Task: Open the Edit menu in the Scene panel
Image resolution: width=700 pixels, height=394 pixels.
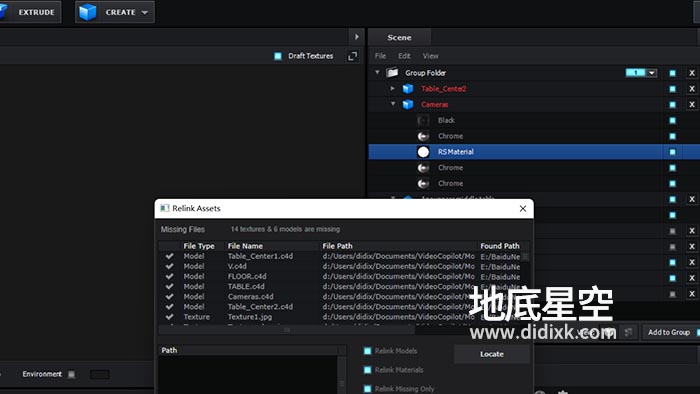Action: coord(404,56)
